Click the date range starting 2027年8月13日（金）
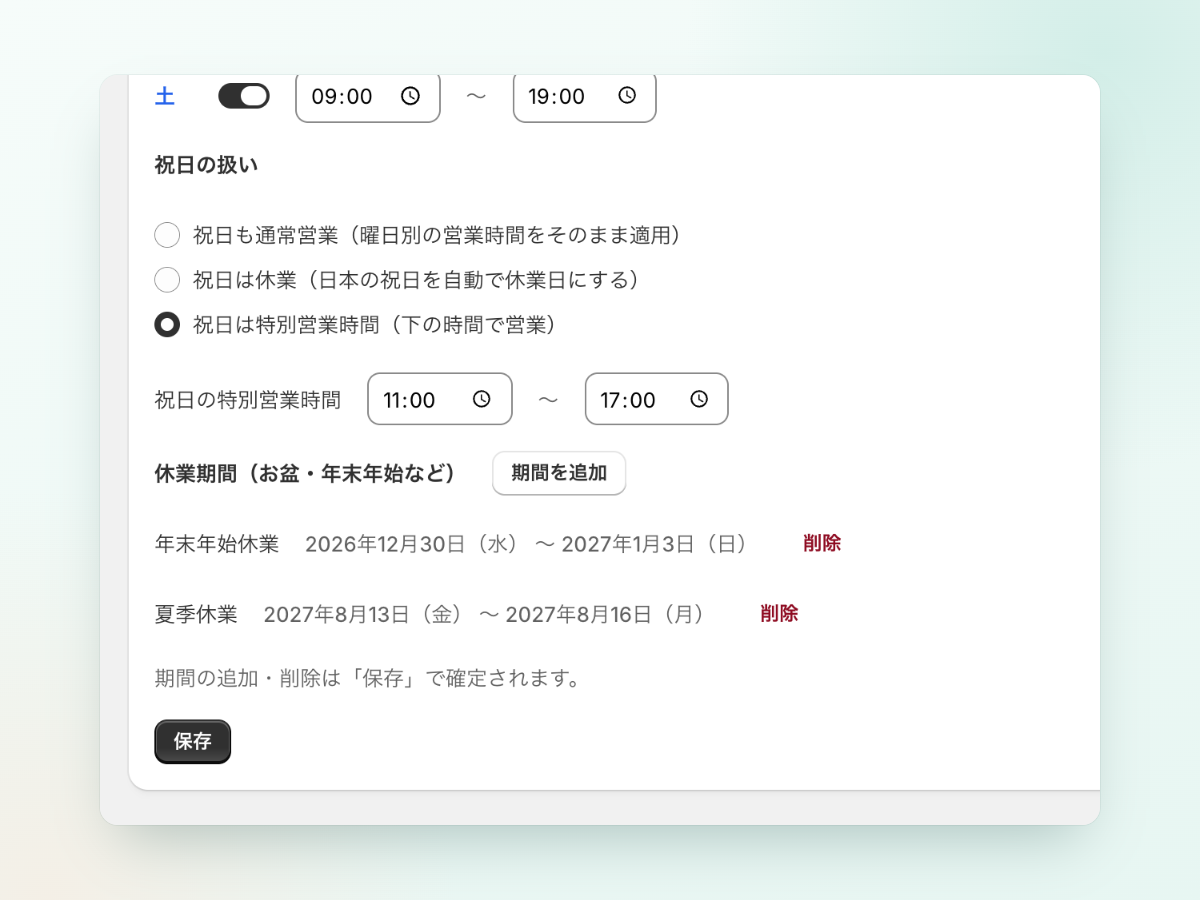The width and height of the screenshot is (1200, 900). (x=485, y=613)
